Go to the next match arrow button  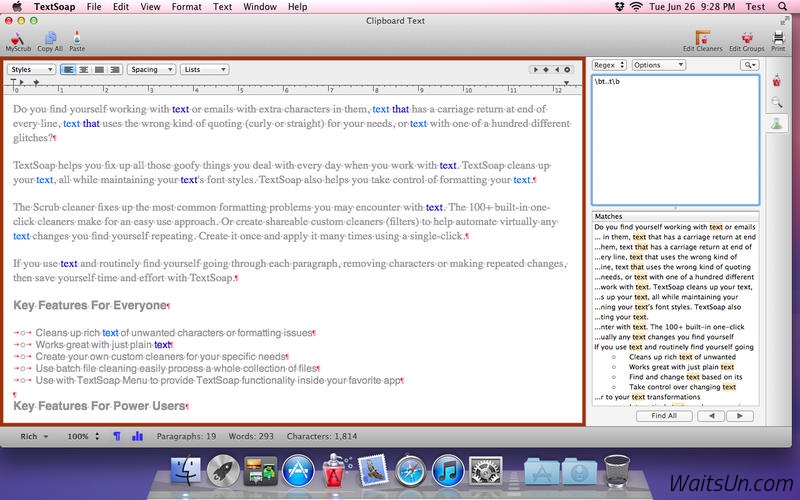(x=739, y=416)
